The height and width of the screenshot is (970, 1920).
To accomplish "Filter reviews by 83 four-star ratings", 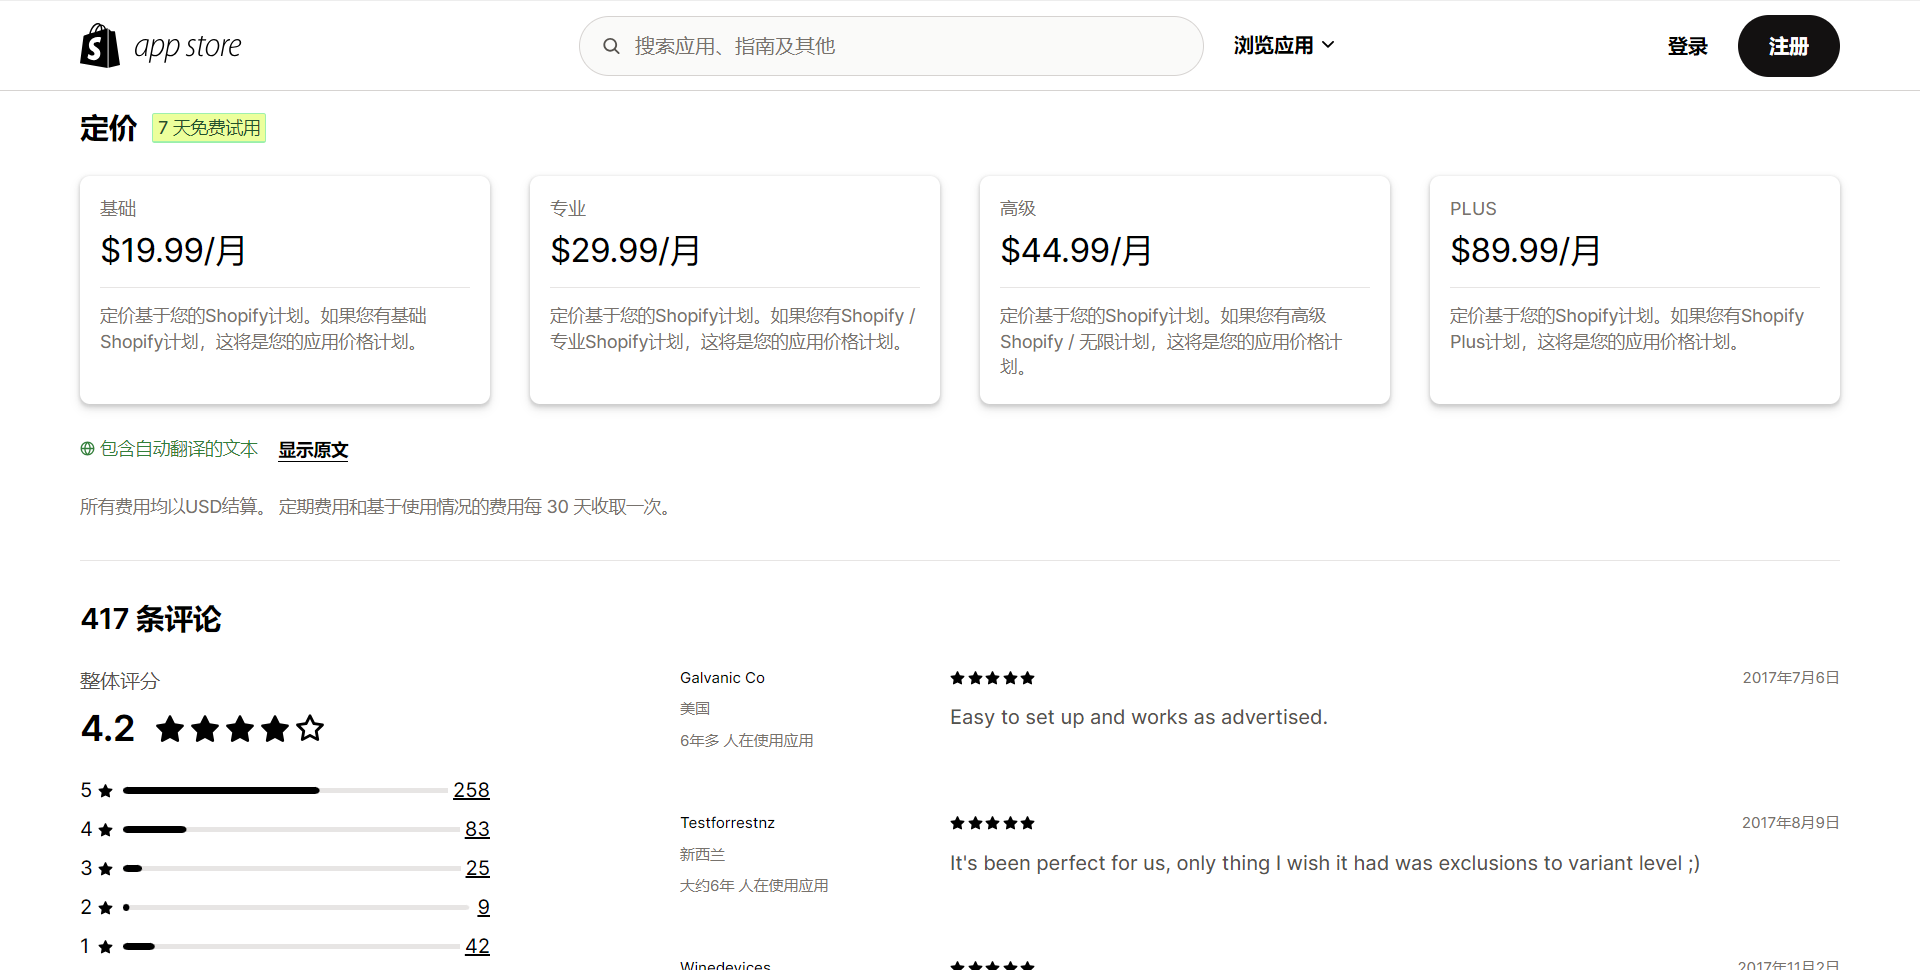I will coord(477,829).
